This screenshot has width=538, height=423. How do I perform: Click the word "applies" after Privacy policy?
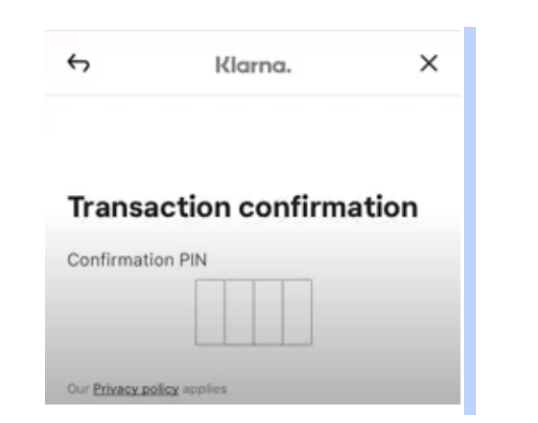coord(205,389)
